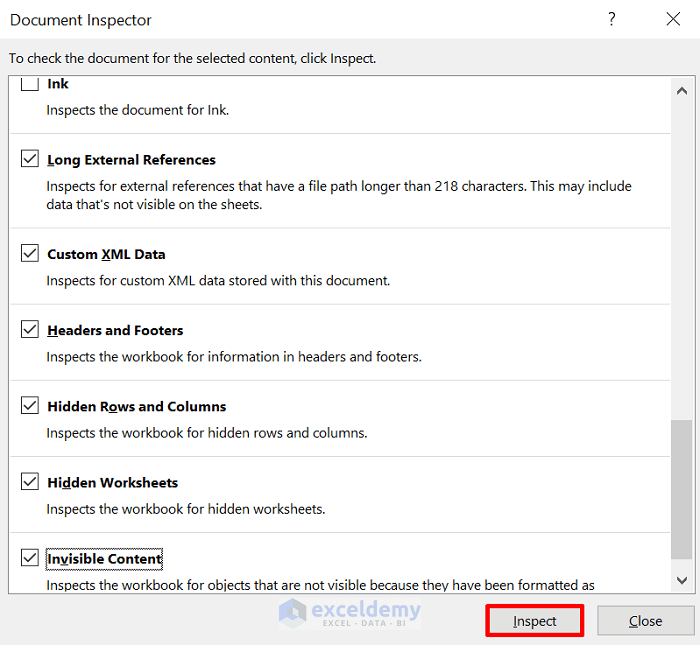
Task: Disable Hidden Rows and Columns checkbox
Action: (x=30, y=405)
